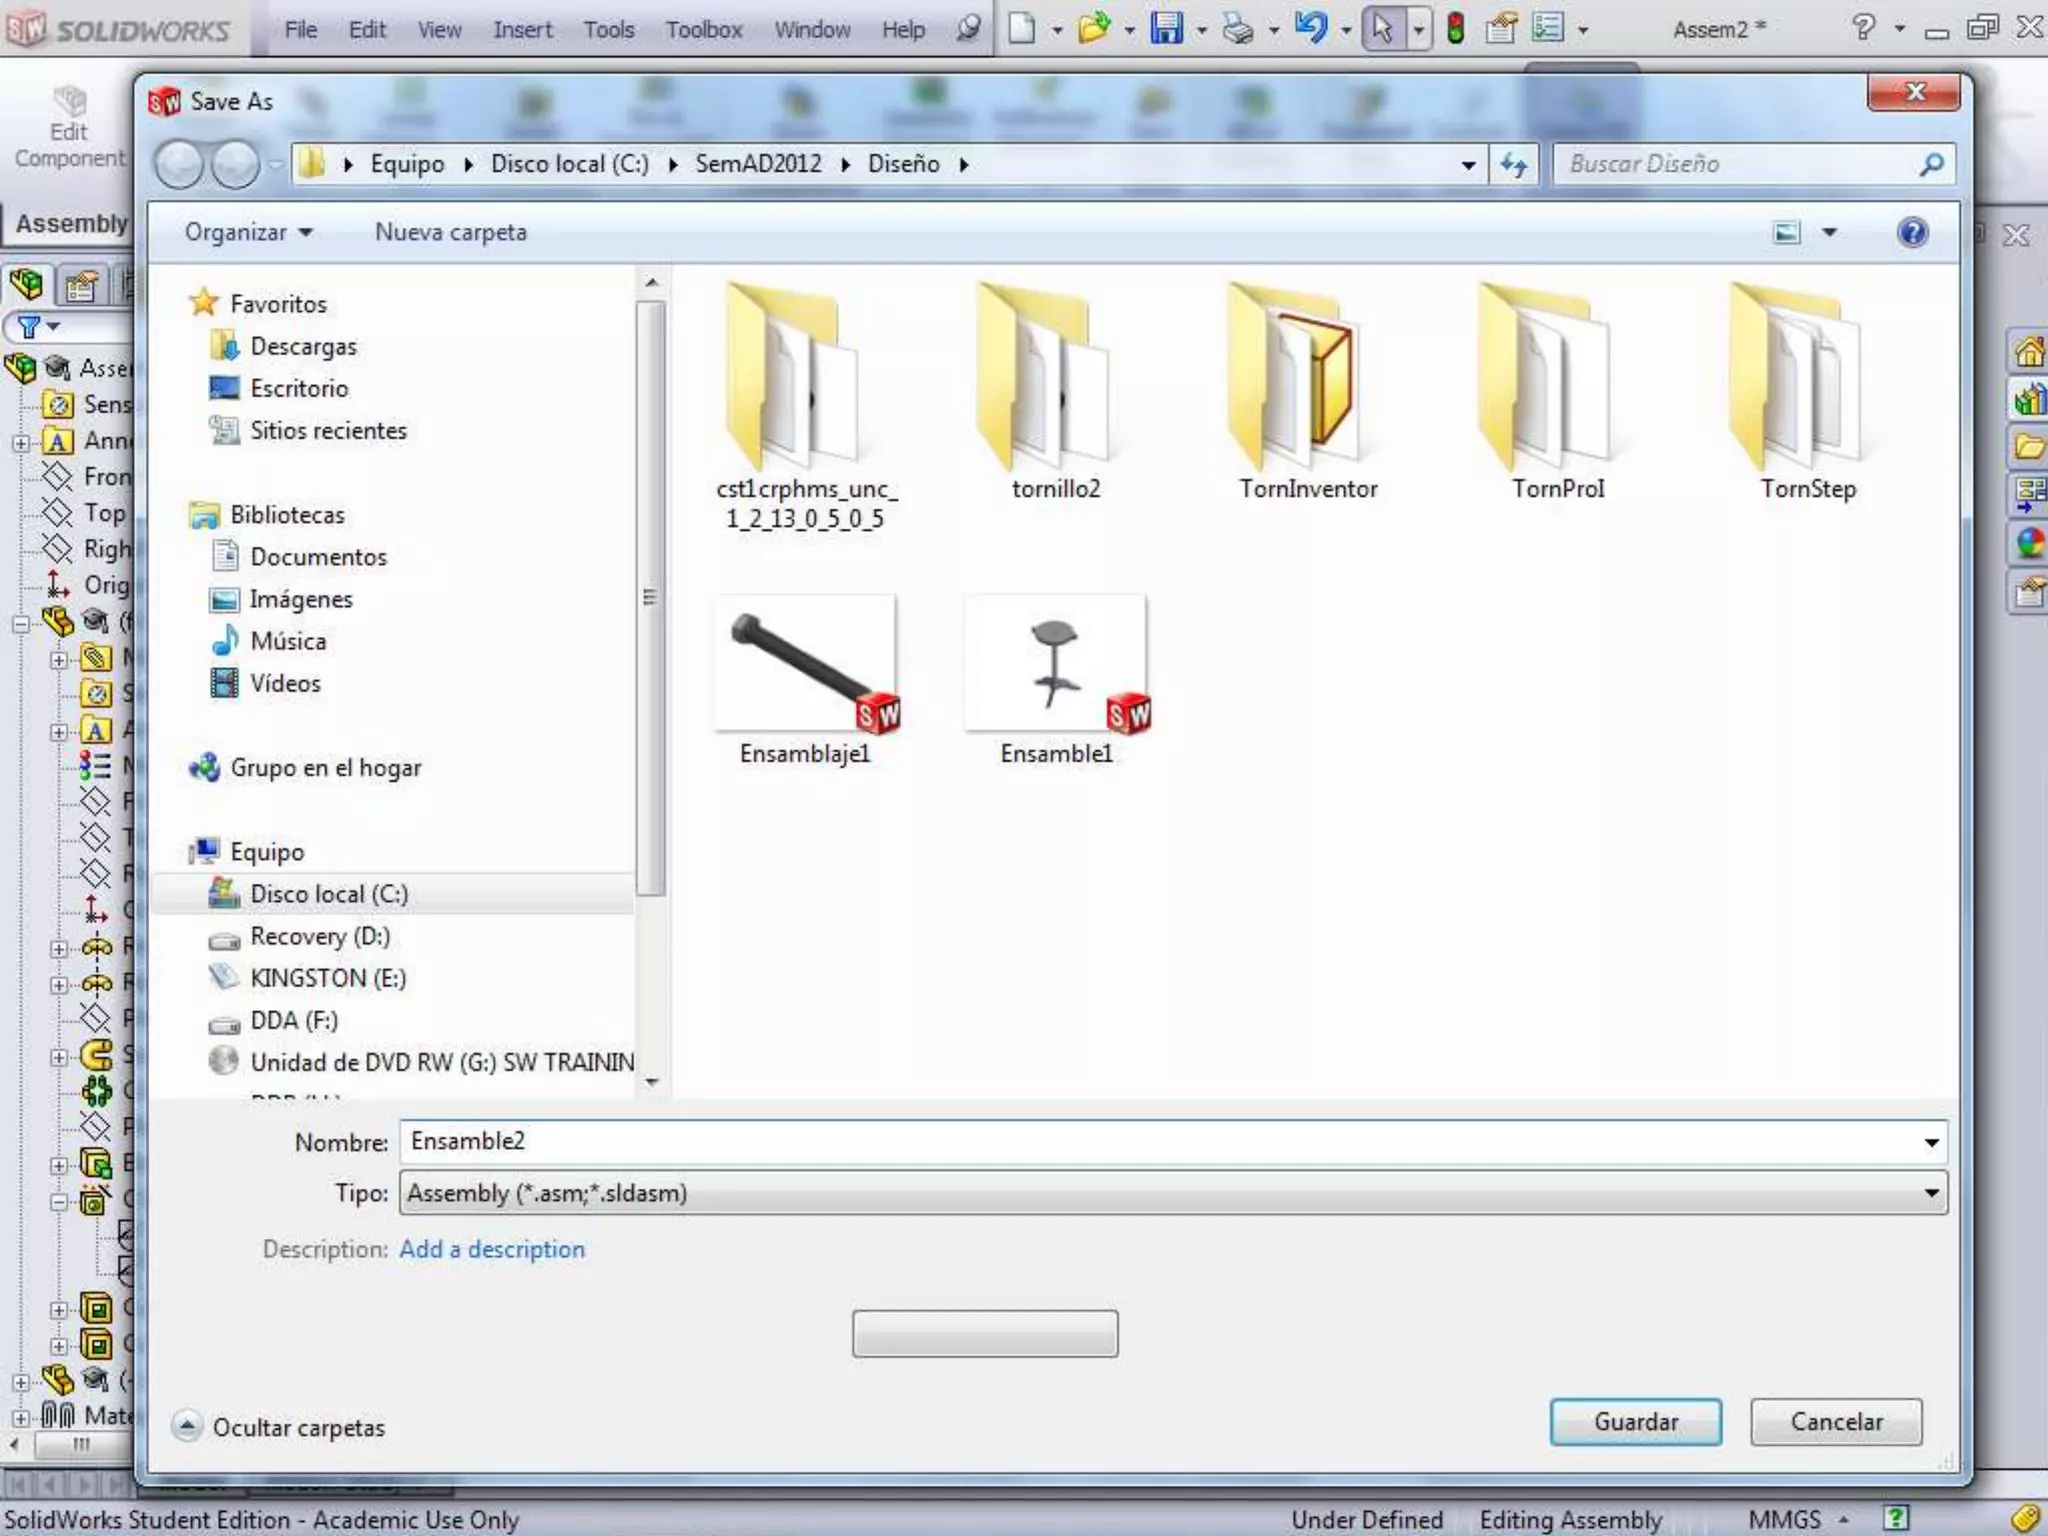This screenshot has width=2048, height=1536.
Task: Click the blue help icon in dialog
Action: (x=1912, y=232)
